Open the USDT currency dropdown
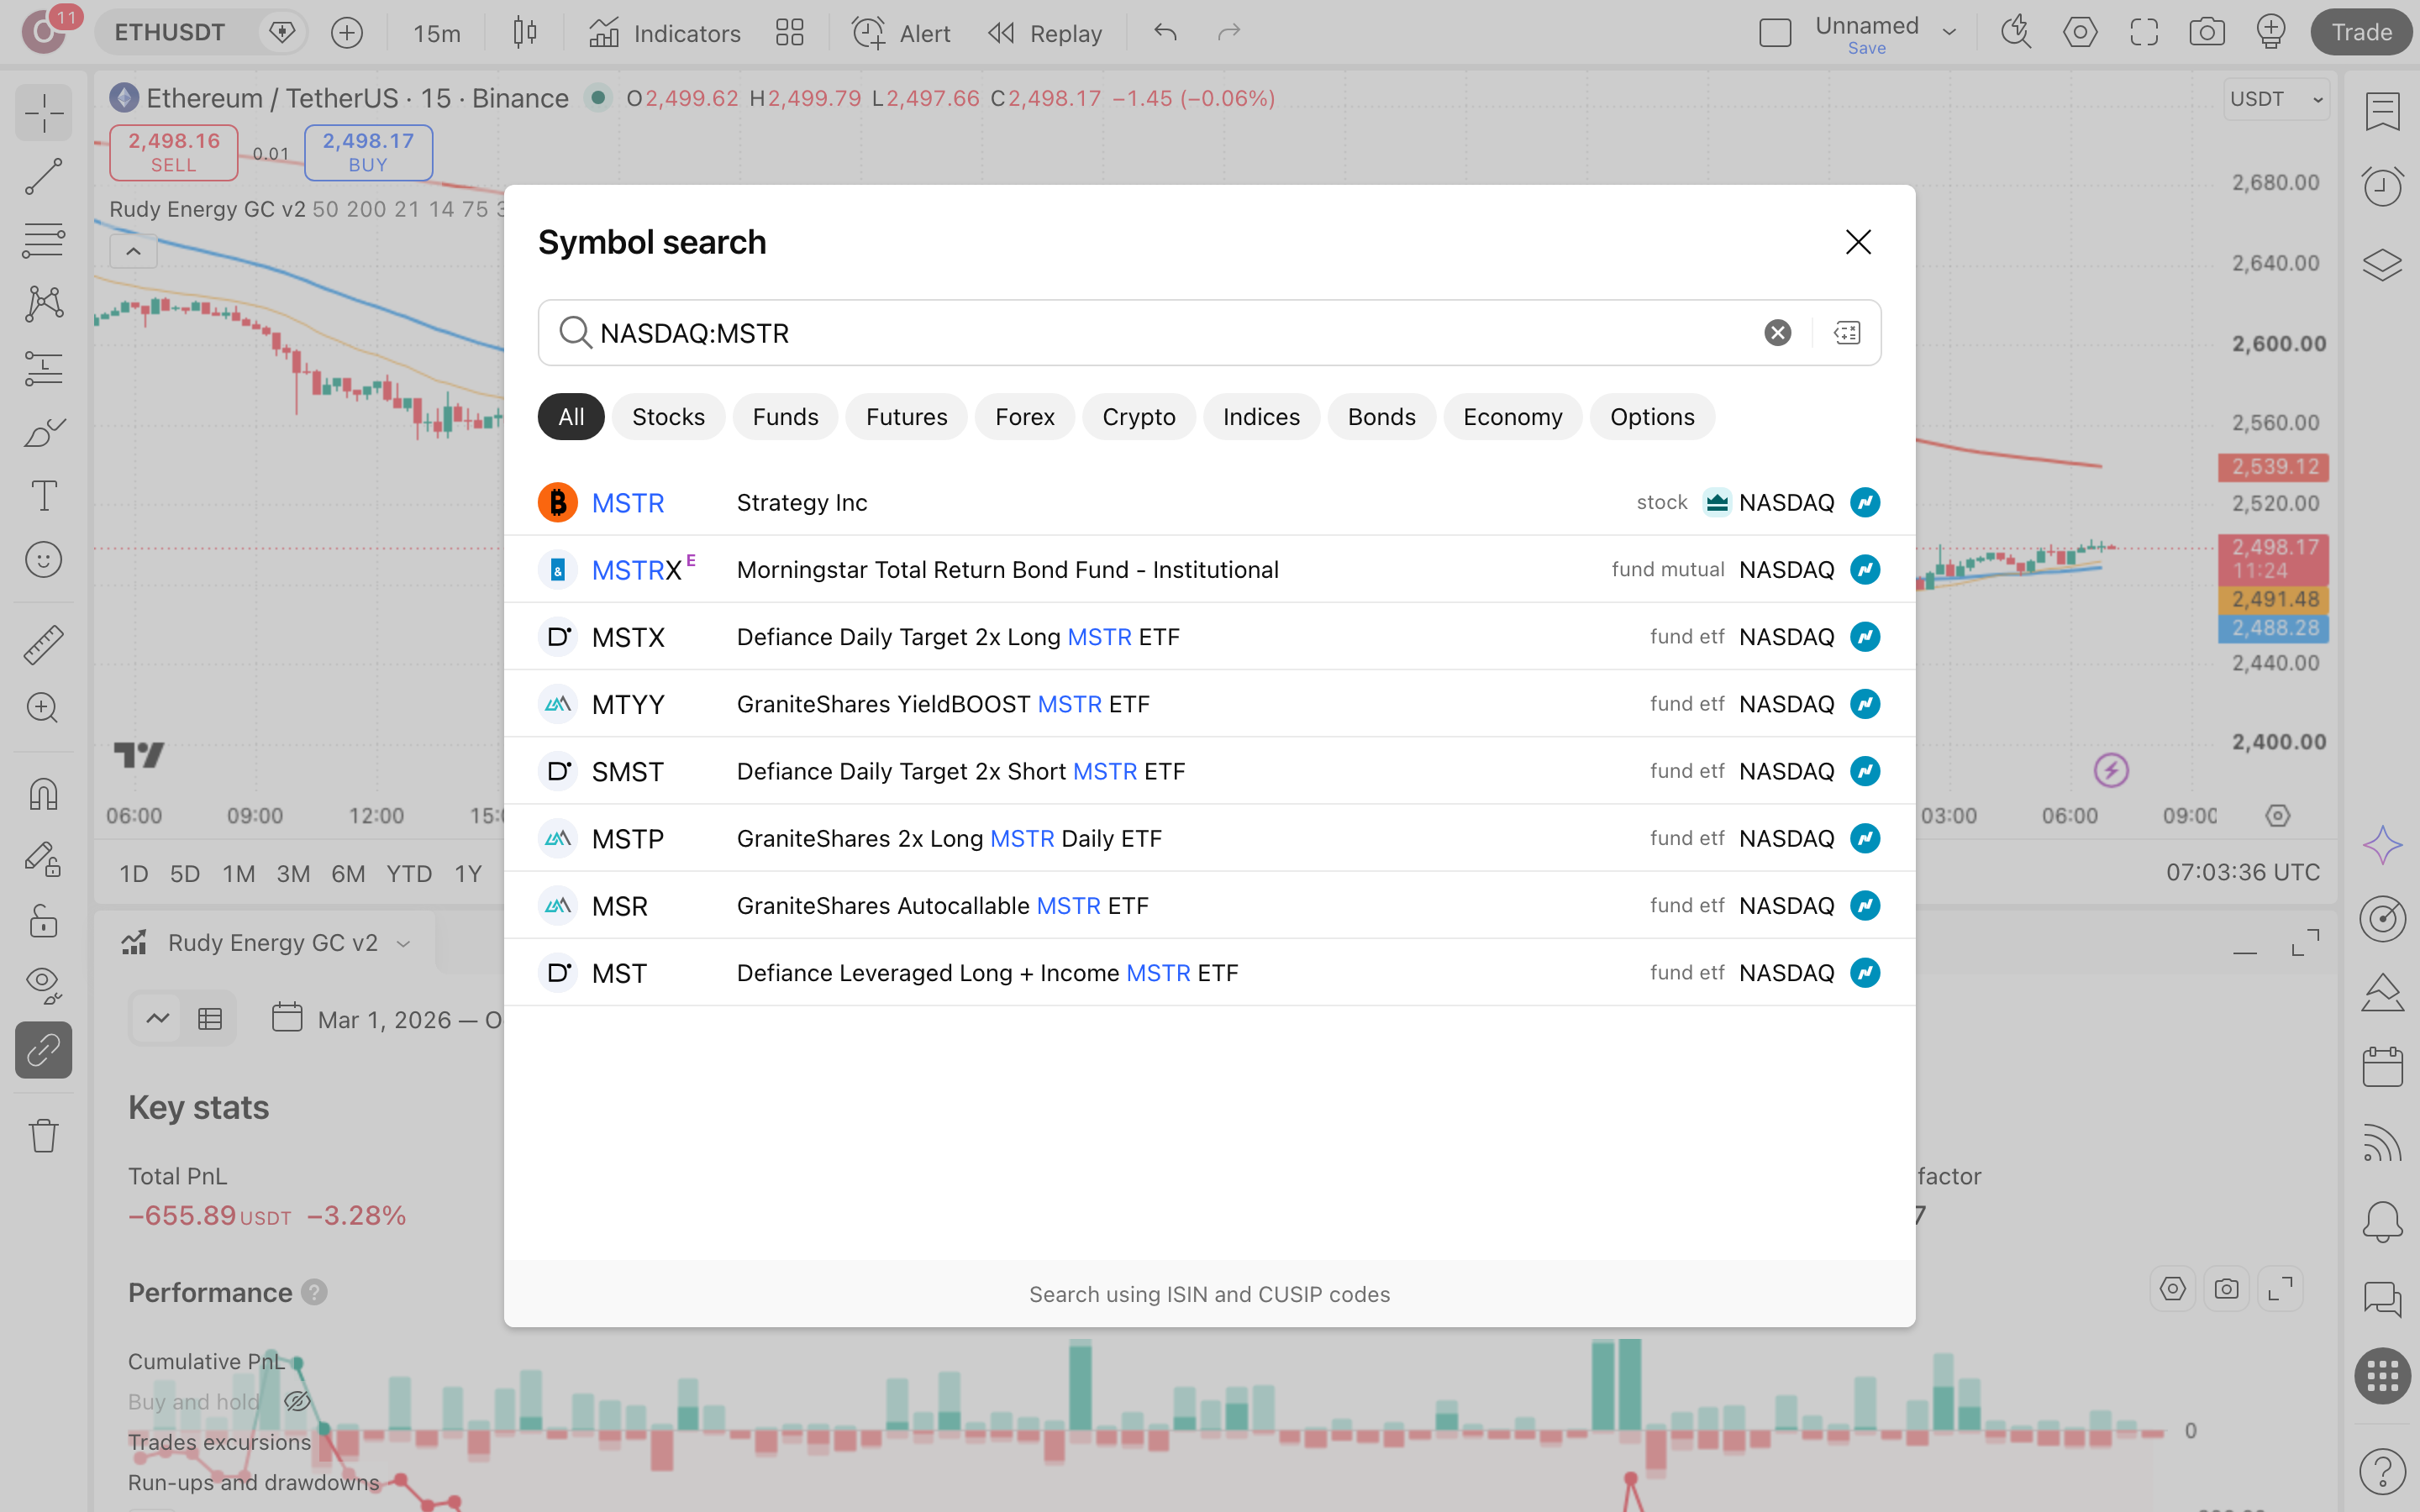The image size is (2420, 1512). (x=2276, y=99)
